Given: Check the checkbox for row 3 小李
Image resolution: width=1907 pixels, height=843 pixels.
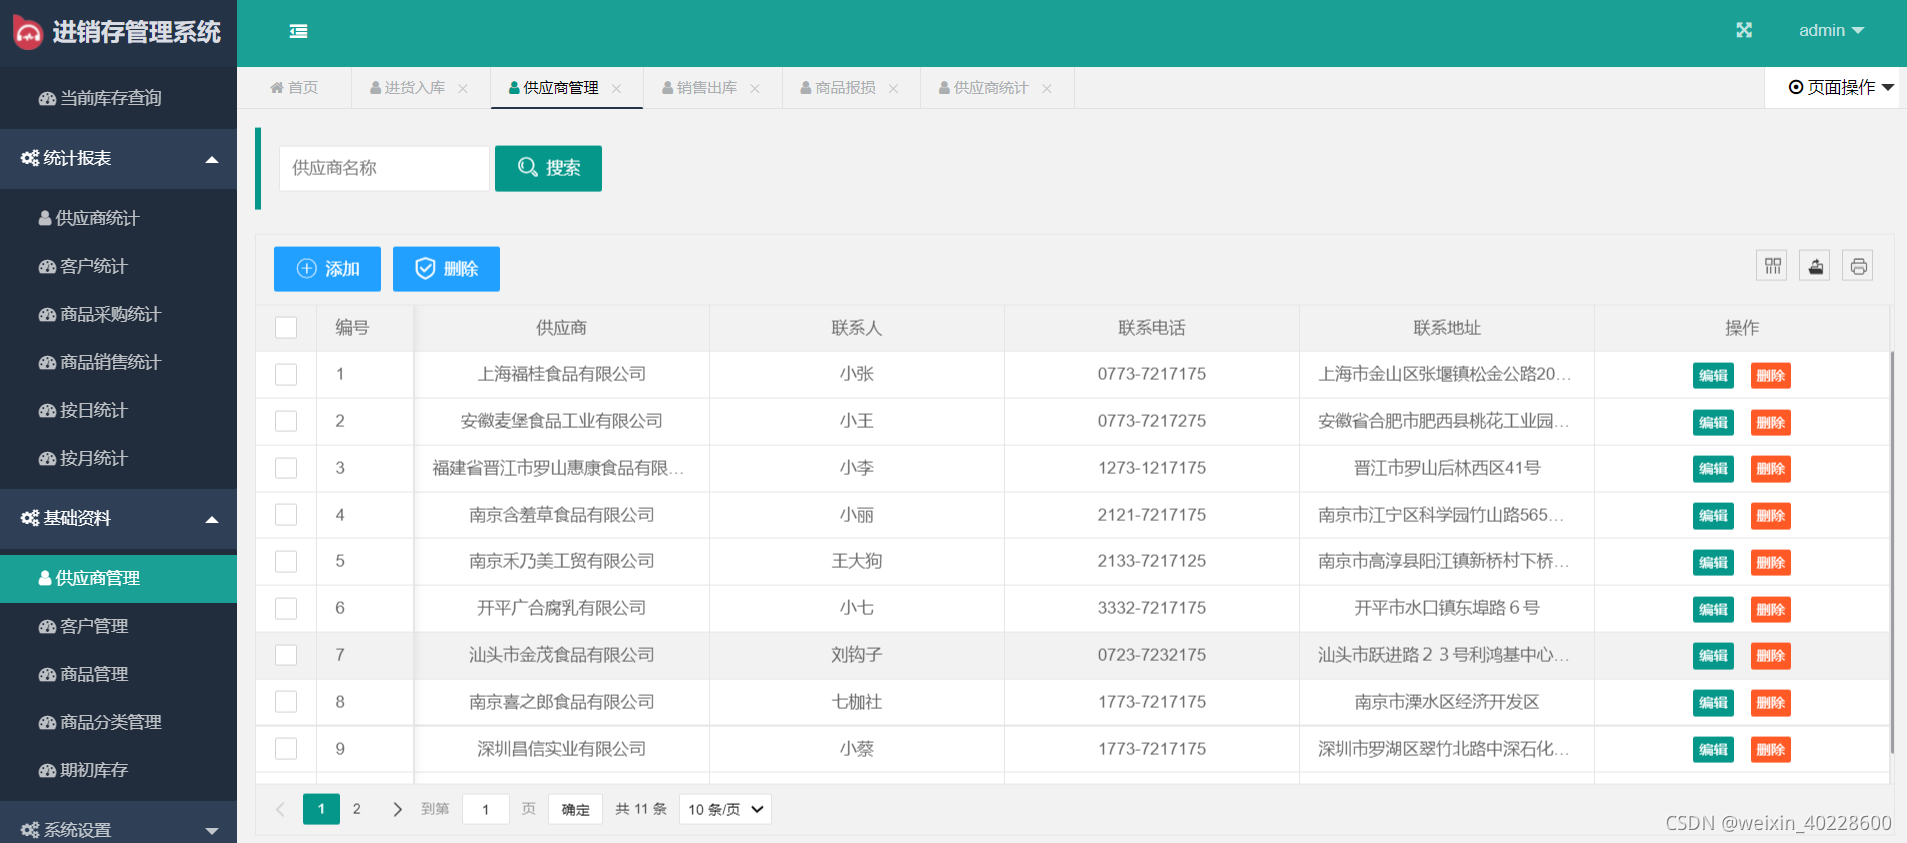Looking at the screenshot, I should coord(286,468).
